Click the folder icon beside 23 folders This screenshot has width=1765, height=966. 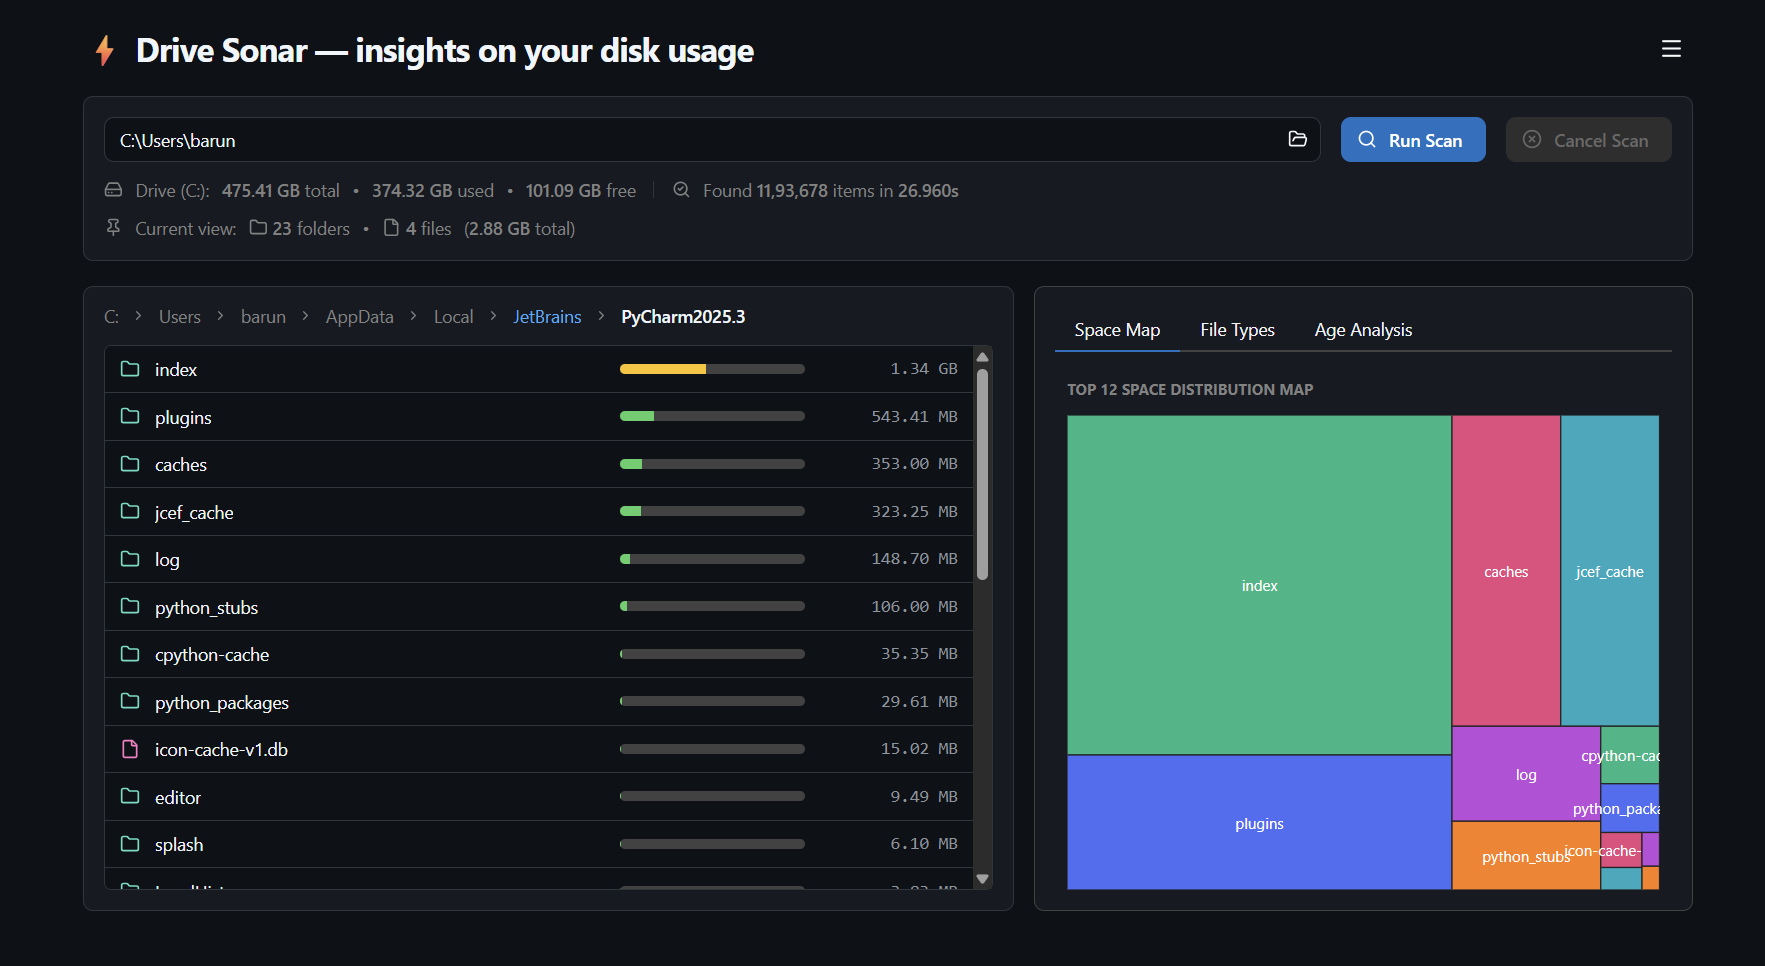(258, 228)
